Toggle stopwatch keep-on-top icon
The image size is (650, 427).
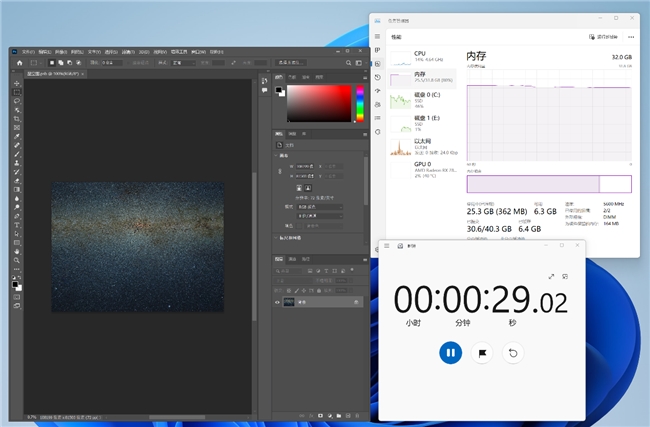point(565,277)
